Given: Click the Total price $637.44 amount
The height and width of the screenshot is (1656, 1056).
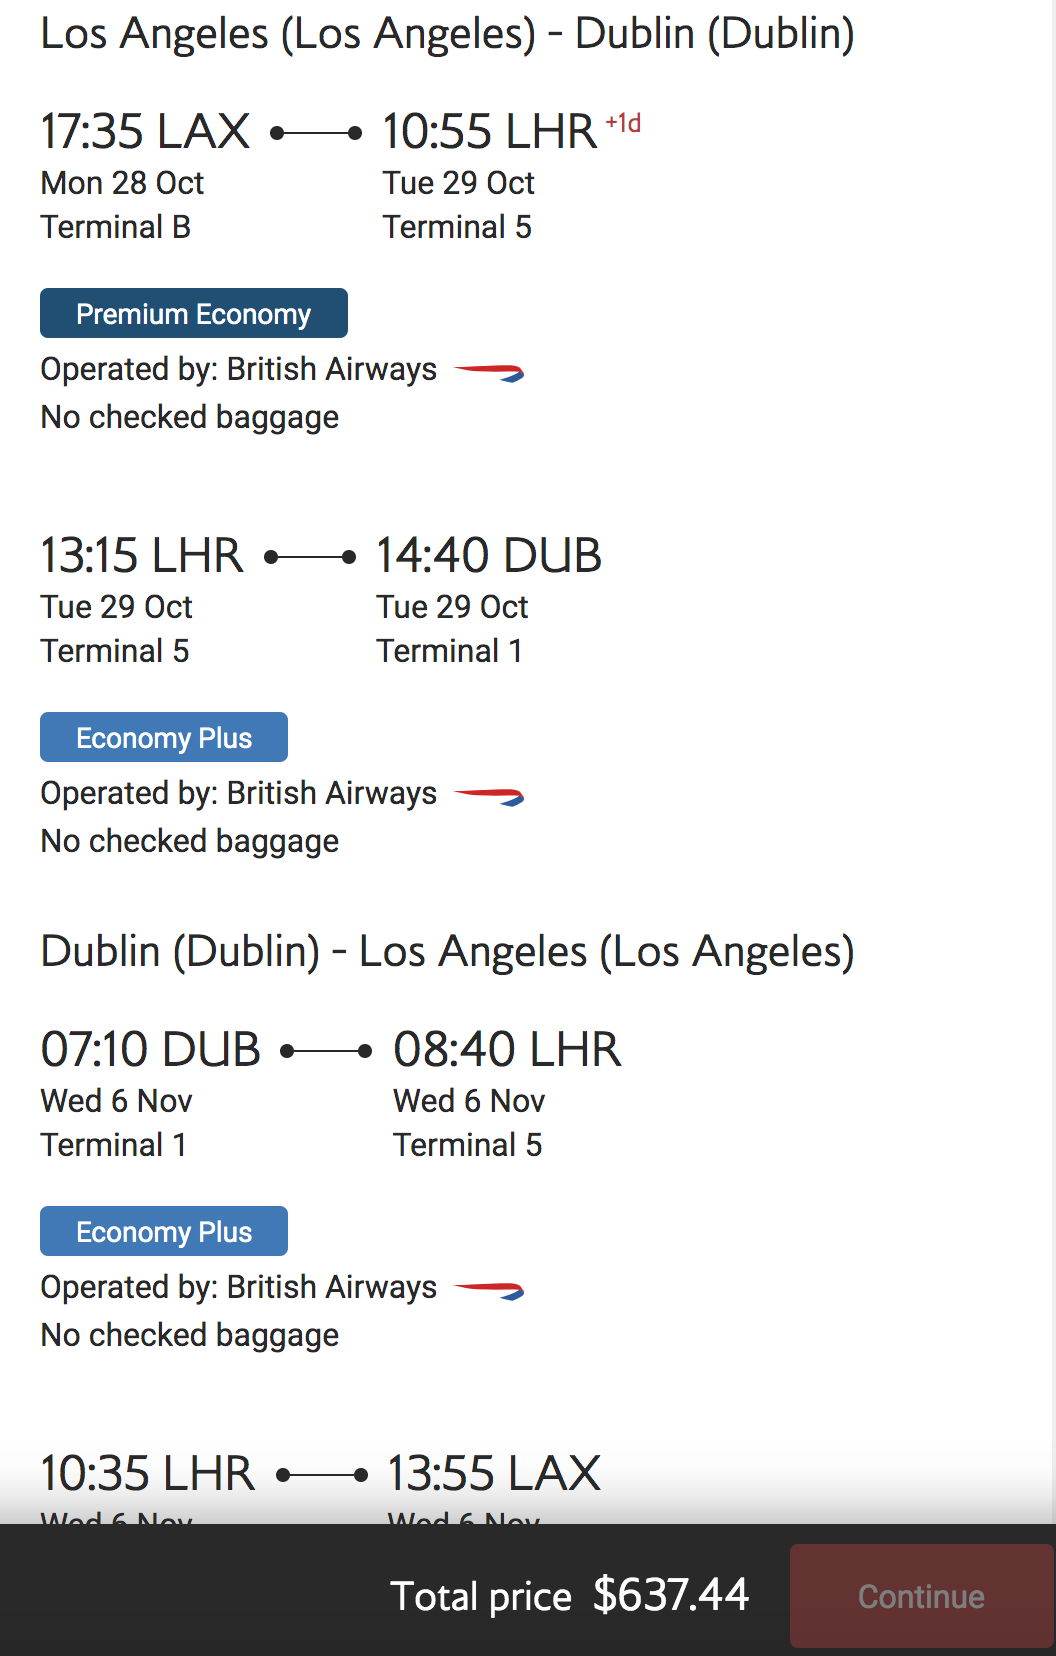Looking at the screenshot, I should [x=671, y=1595].
